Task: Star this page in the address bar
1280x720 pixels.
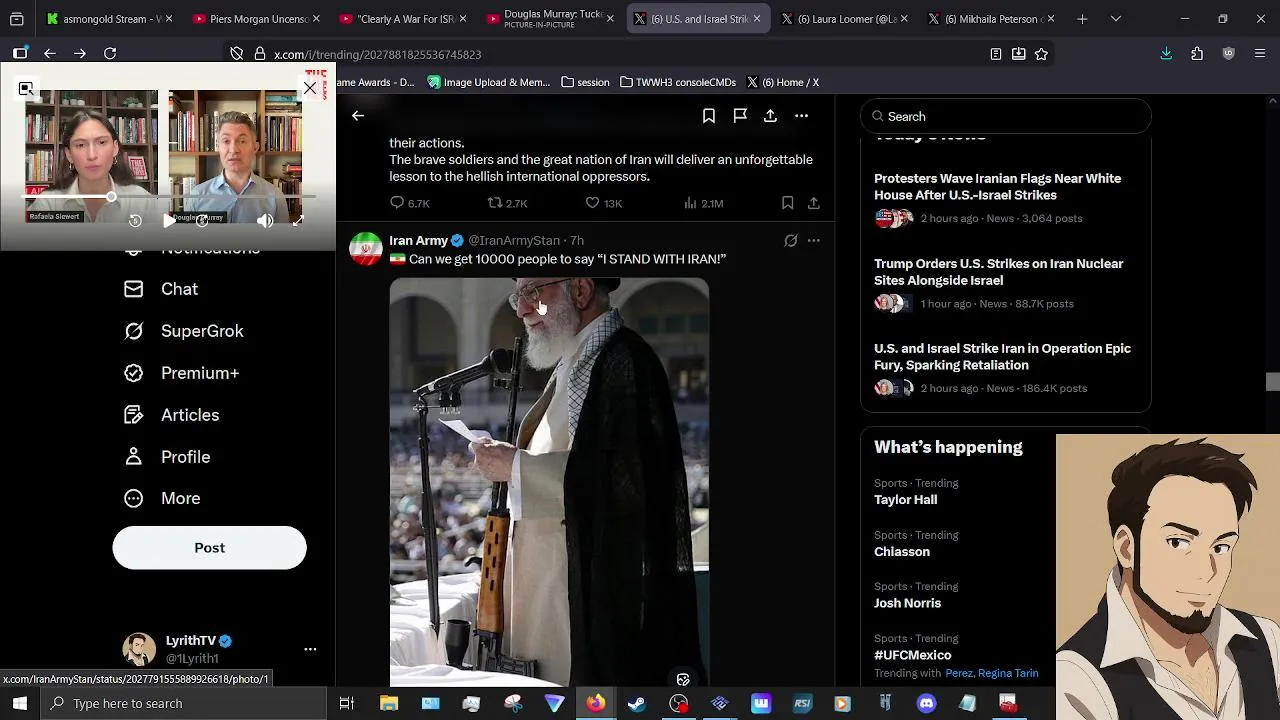Action: tap(1041, 54)
